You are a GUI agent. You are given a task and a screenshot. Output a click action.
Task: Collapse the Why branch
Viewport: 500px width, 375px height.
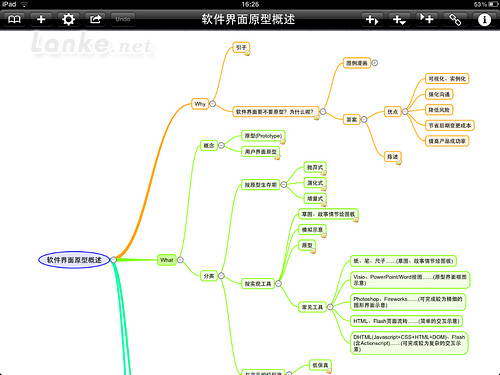click(x=213, y=104)
